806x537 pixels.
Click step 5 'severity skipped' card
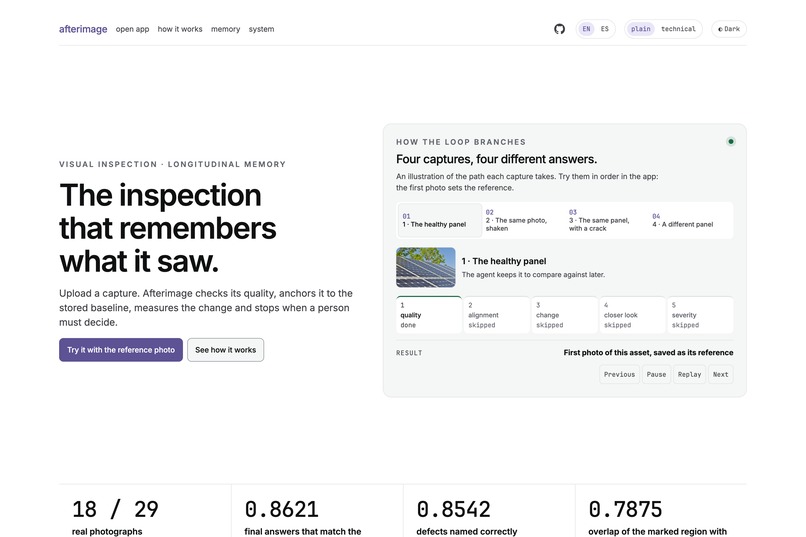click(x=700, y=315)
